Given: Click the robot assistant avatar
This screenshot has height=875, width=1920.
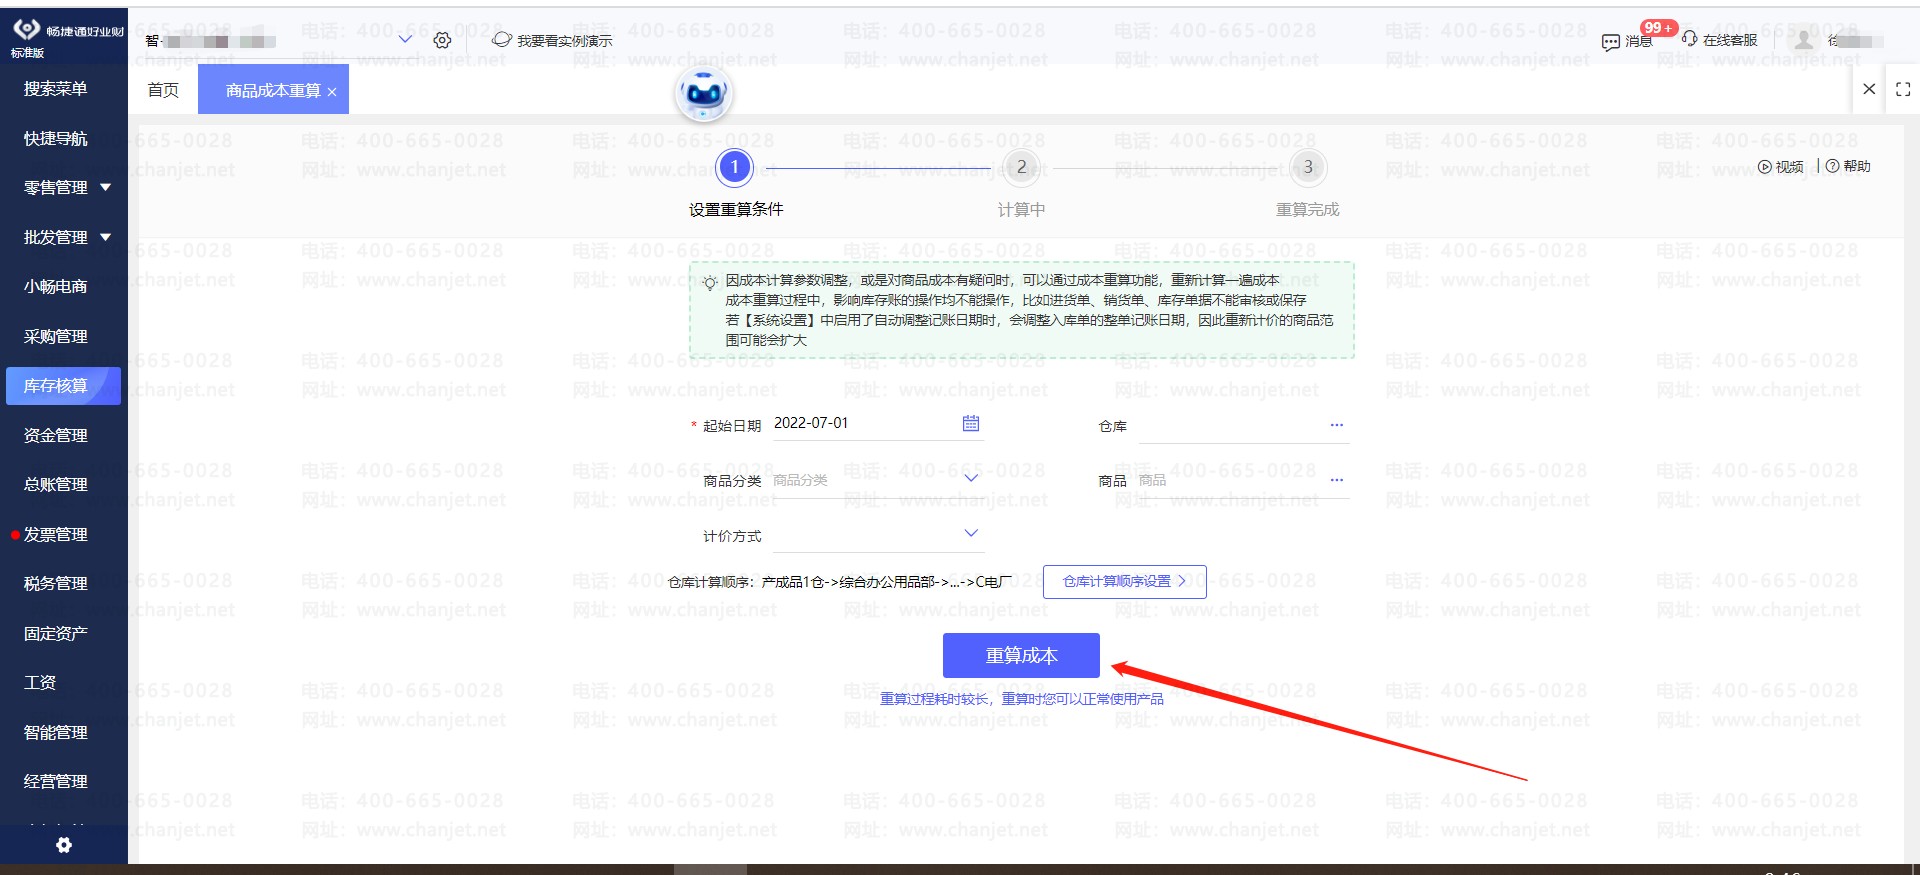Looking at the screenshot, I should tap(705, 95).
